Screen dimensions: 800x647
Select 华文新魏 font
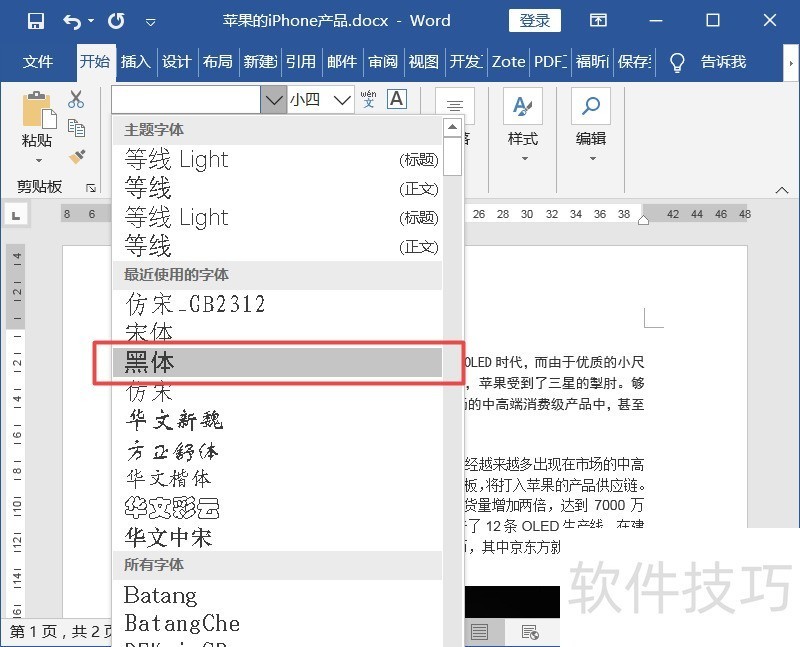coord(277,420)
